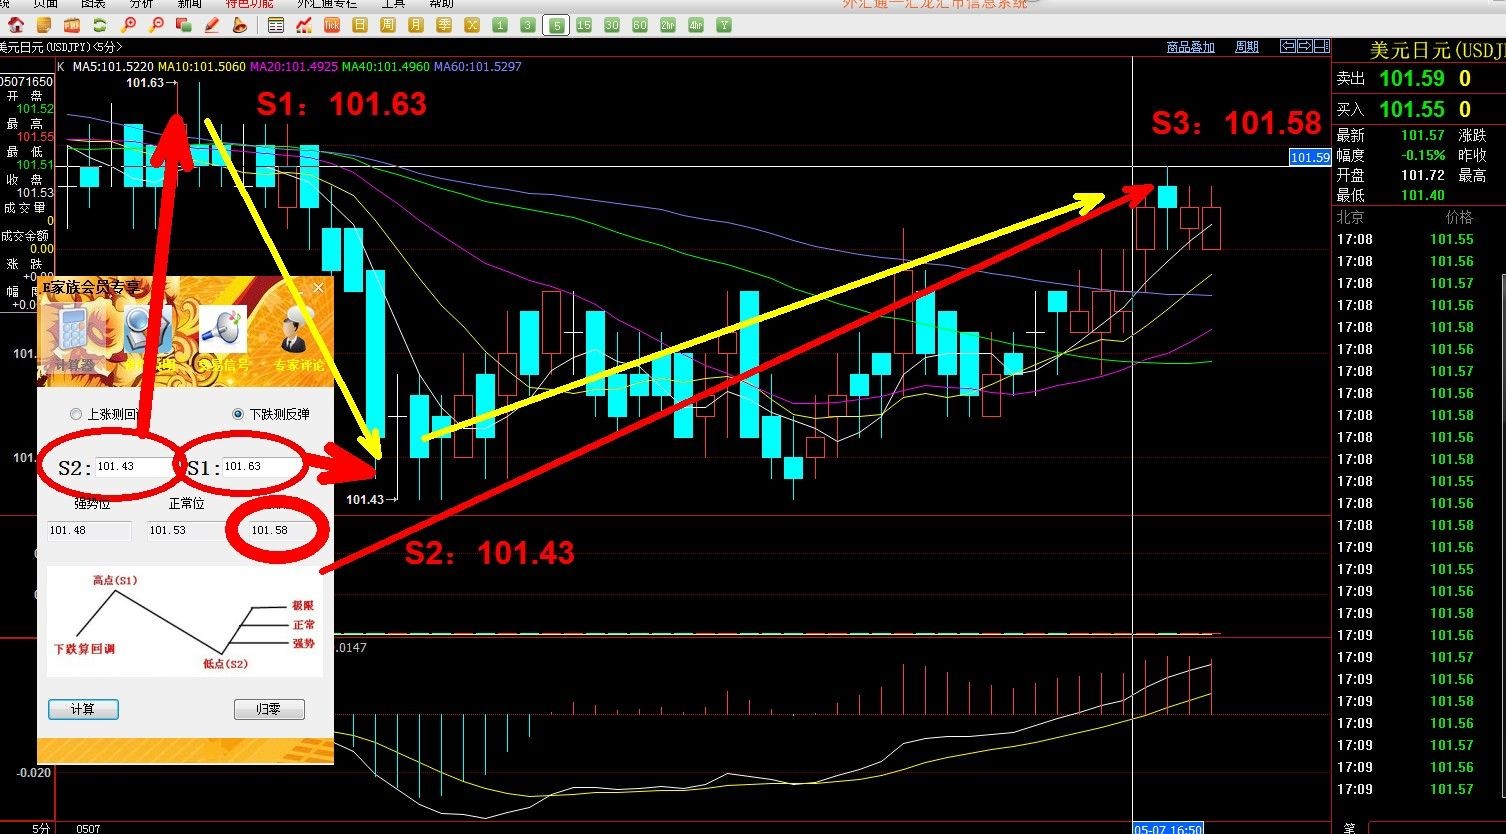
Task: Select the monthly 月 period icon
Action: (x=416, y=25)
